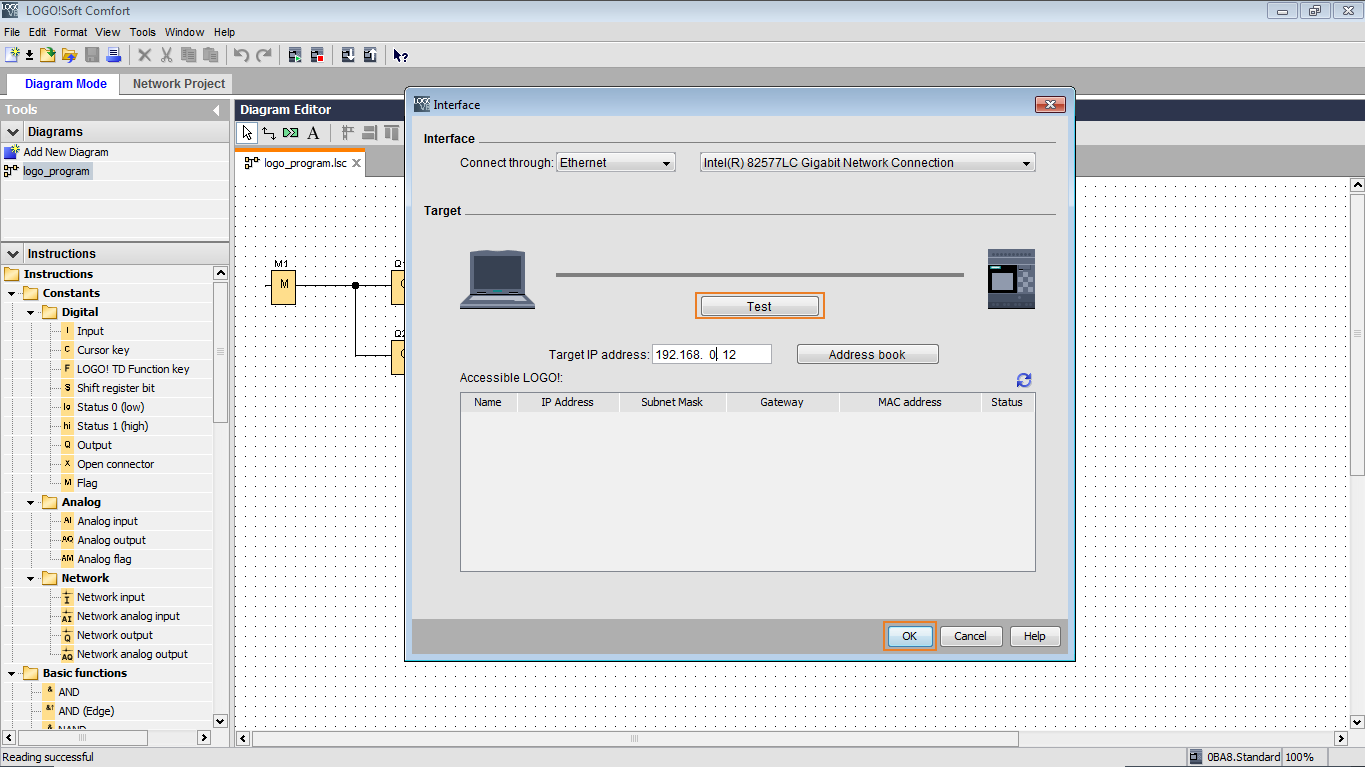1365x767 pixels.
Task: Click the Target IP address field
Action: coord(711,355)
